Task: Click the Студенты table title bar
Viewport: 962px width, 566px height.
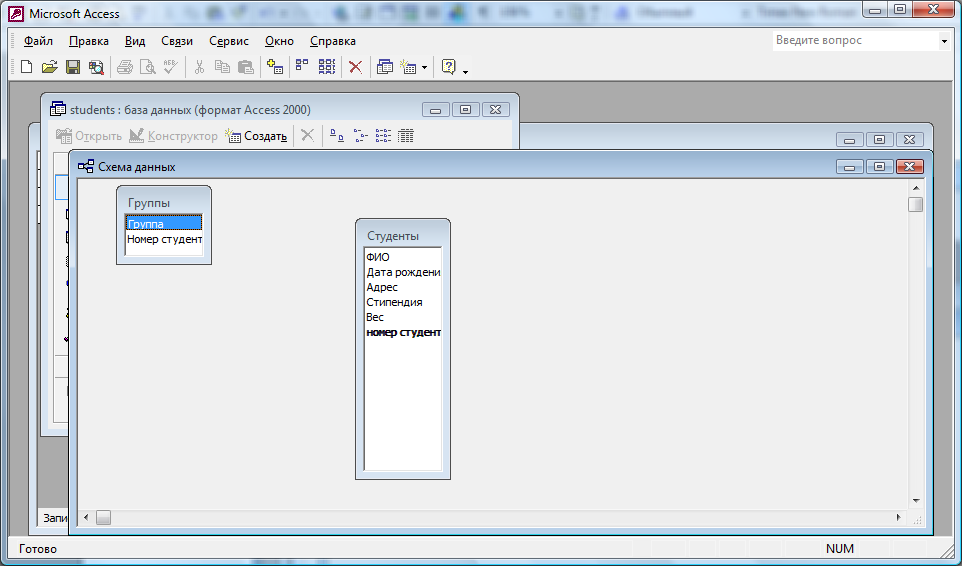Action: (403, 235)
